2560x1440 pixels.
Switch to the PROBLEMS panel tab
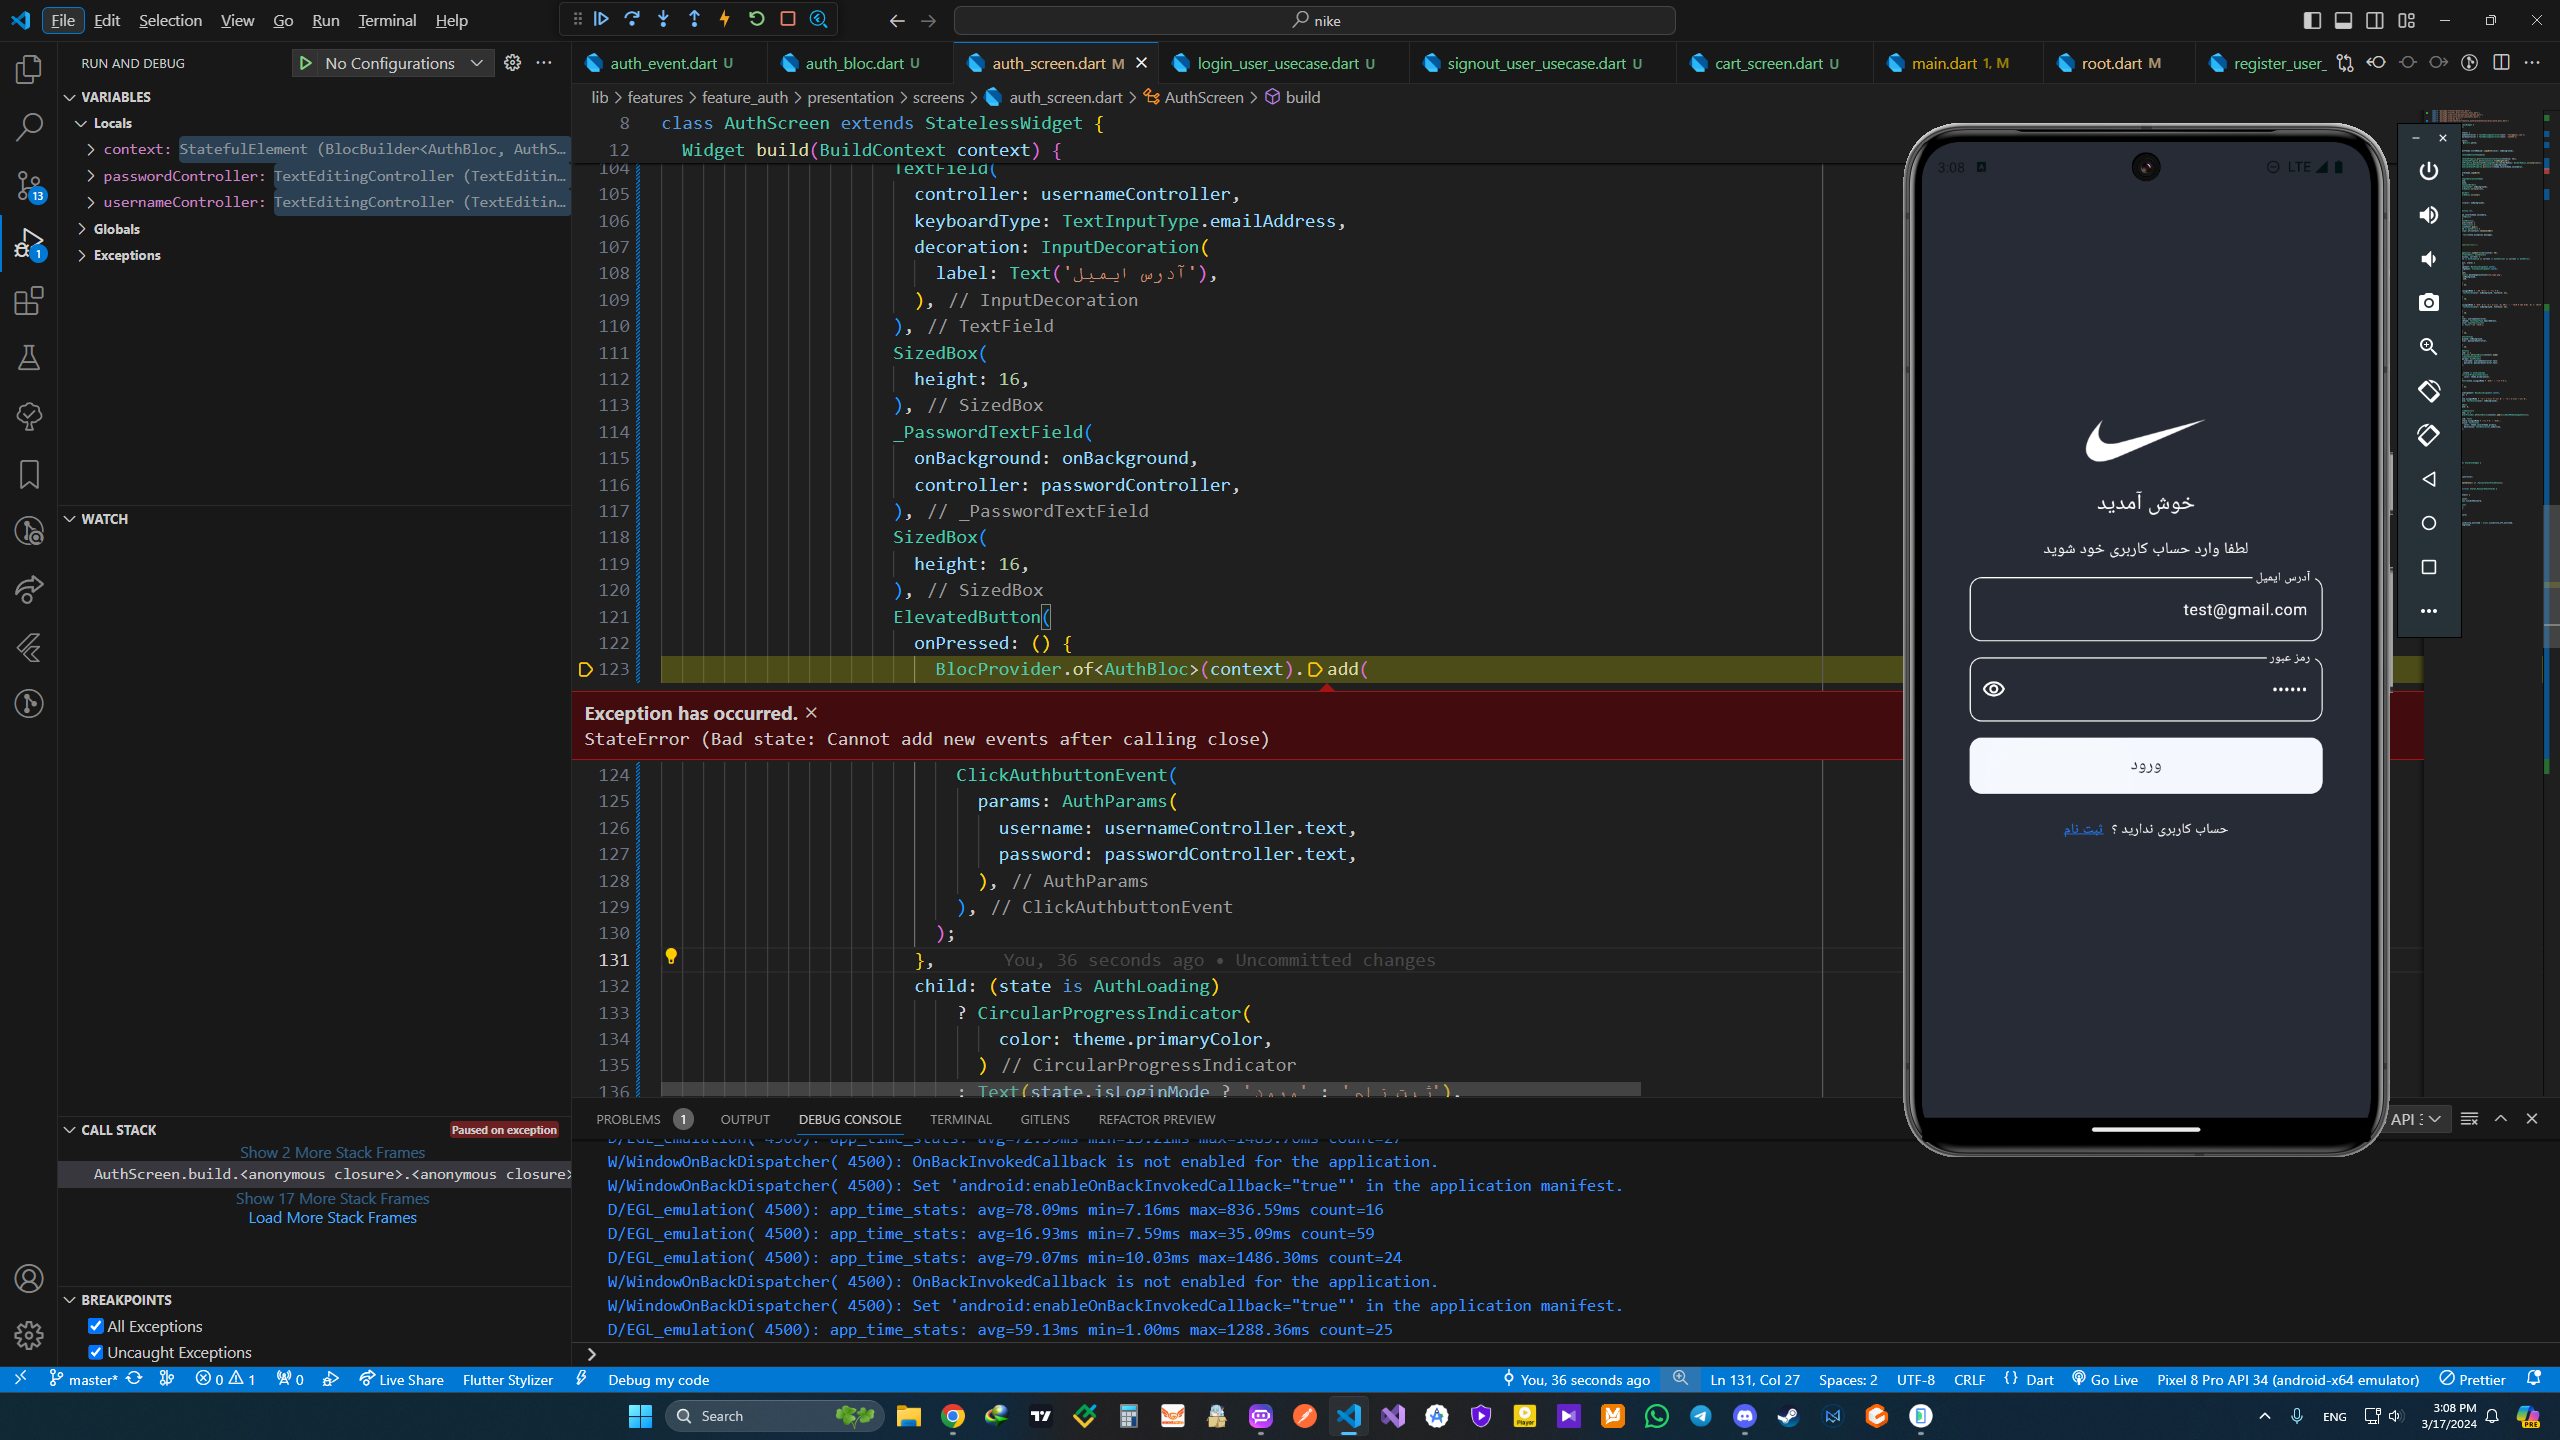coord(628,1119)
